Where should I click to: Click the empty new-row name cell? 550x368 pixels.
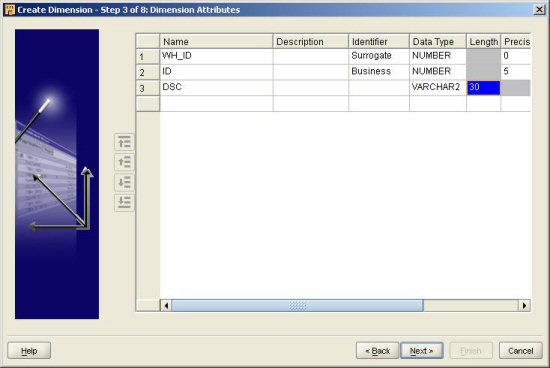click(x=216, y=103)
